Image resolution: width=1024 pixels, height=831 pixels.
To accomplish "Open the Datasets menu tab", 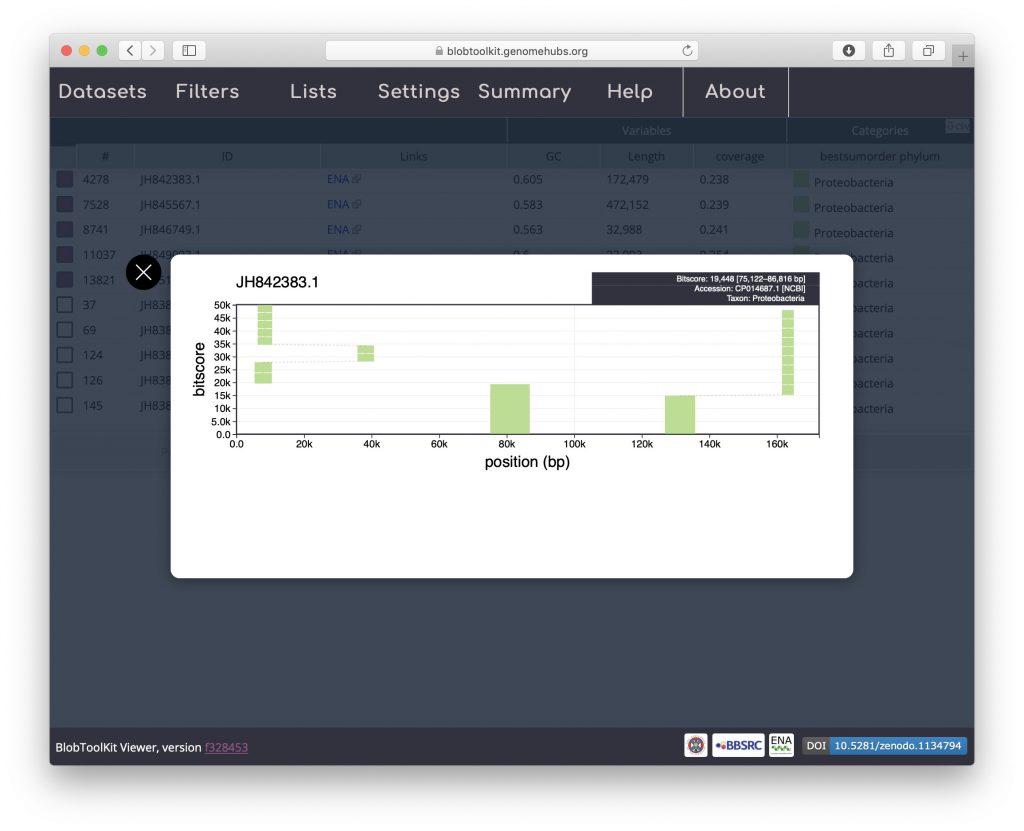I will click(x=102, y=92).
